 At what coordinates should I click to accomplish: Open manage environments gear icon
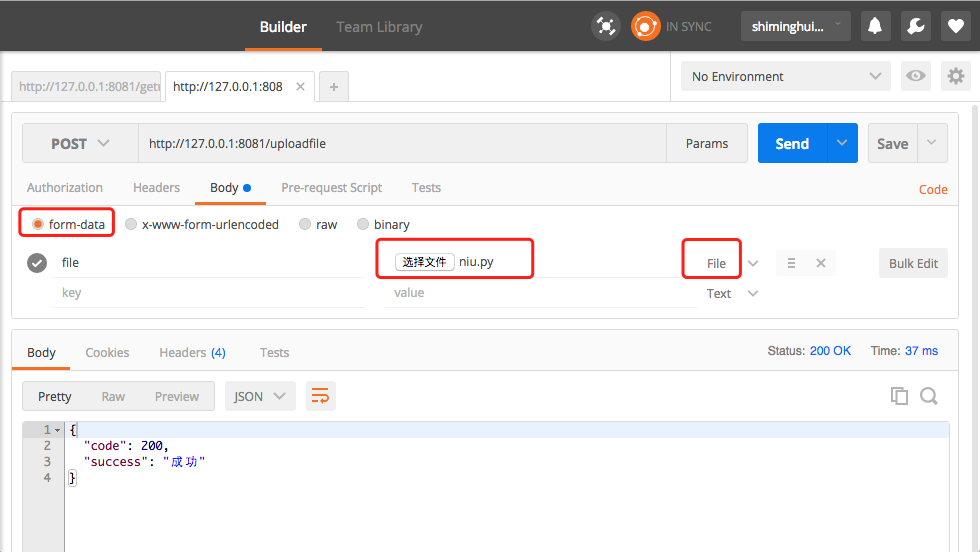coord(956,76)
